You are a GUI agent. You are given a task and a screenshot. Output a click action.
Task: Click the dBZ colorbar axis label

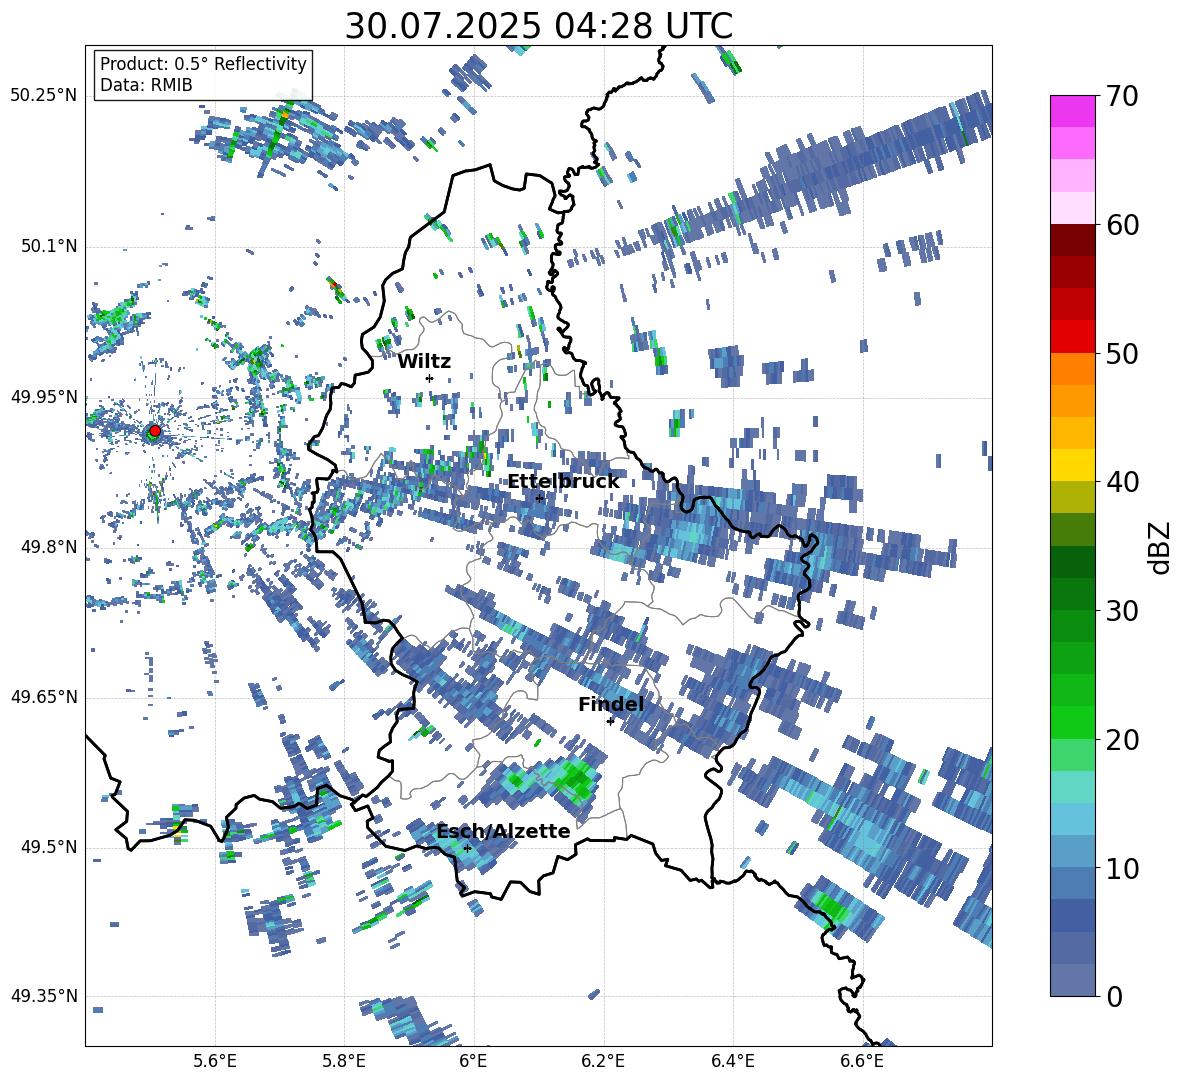coord(1161,547)
